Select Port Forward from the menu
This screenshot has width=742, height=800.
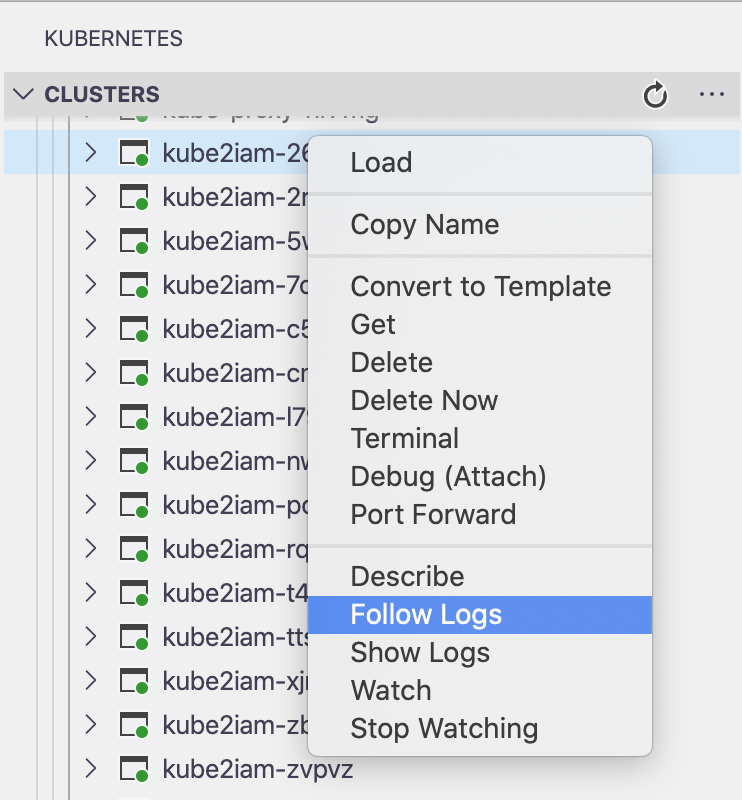click(433, 514)
